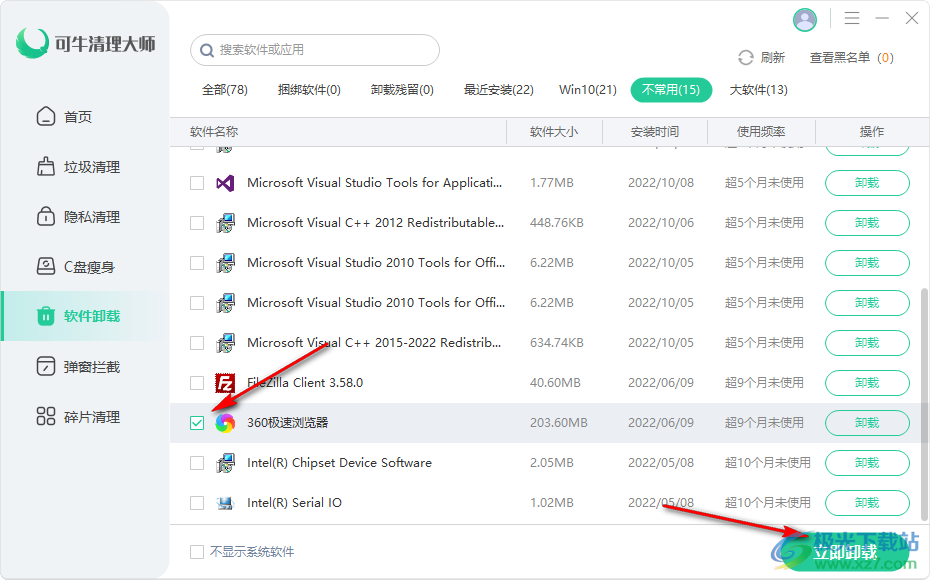Viewport: 930px width, 580px height.
Task: Click Visual C++ 2012 installer icon
Action: [225, 223]
